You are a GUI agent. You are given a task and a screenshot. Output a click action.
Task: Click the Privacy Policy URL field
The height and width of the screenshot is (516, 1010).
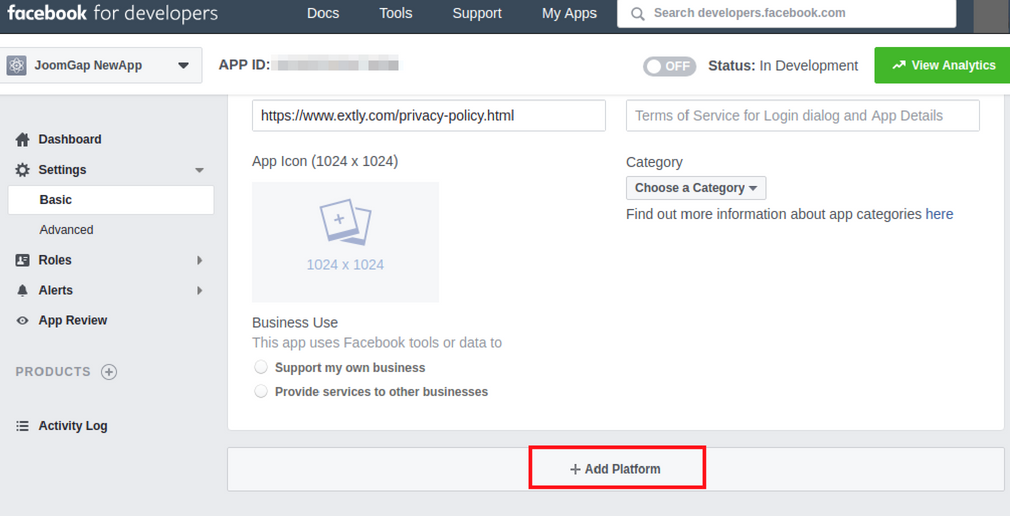(x=429, y=115)
